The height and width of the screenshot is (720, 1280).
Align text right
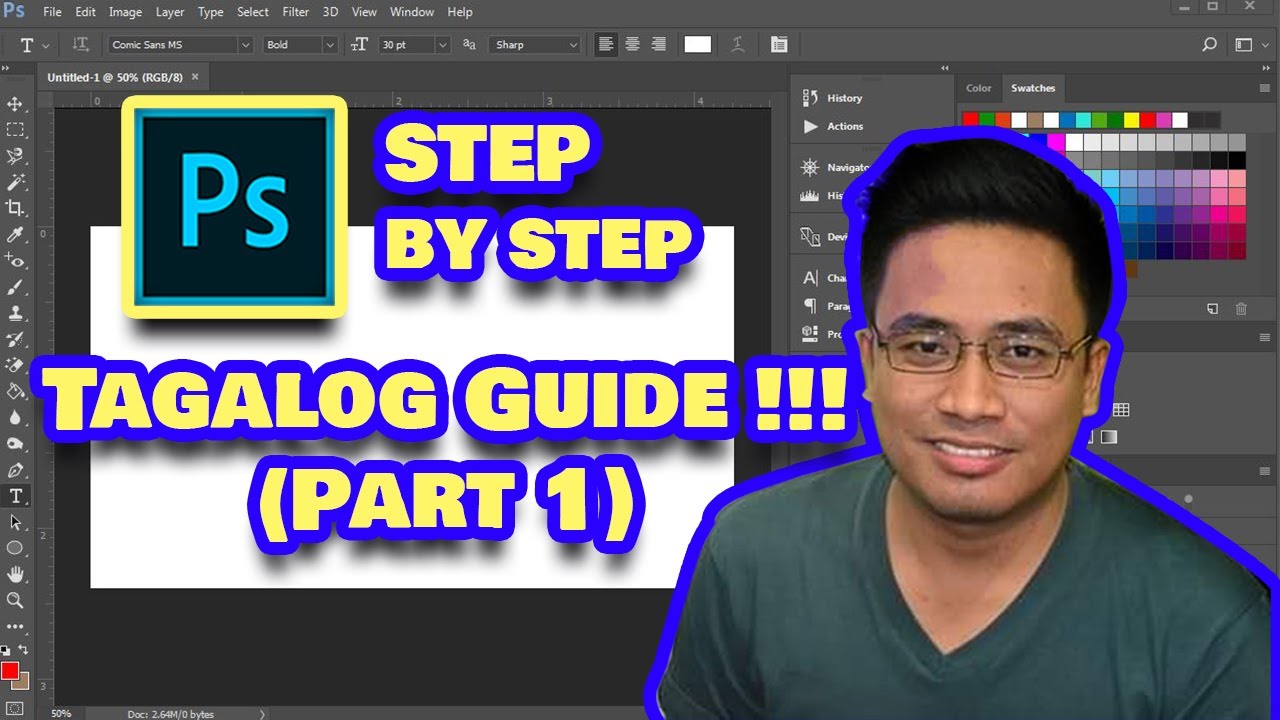pos(658,44)
